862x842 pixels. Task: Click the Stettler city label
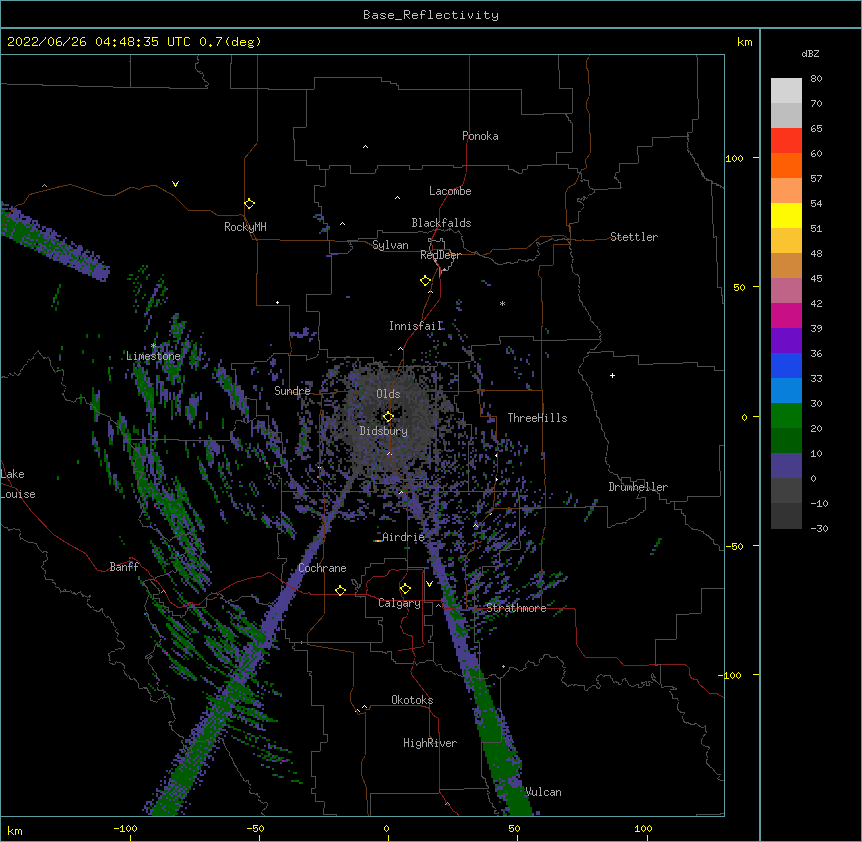(x=634, y=237)
